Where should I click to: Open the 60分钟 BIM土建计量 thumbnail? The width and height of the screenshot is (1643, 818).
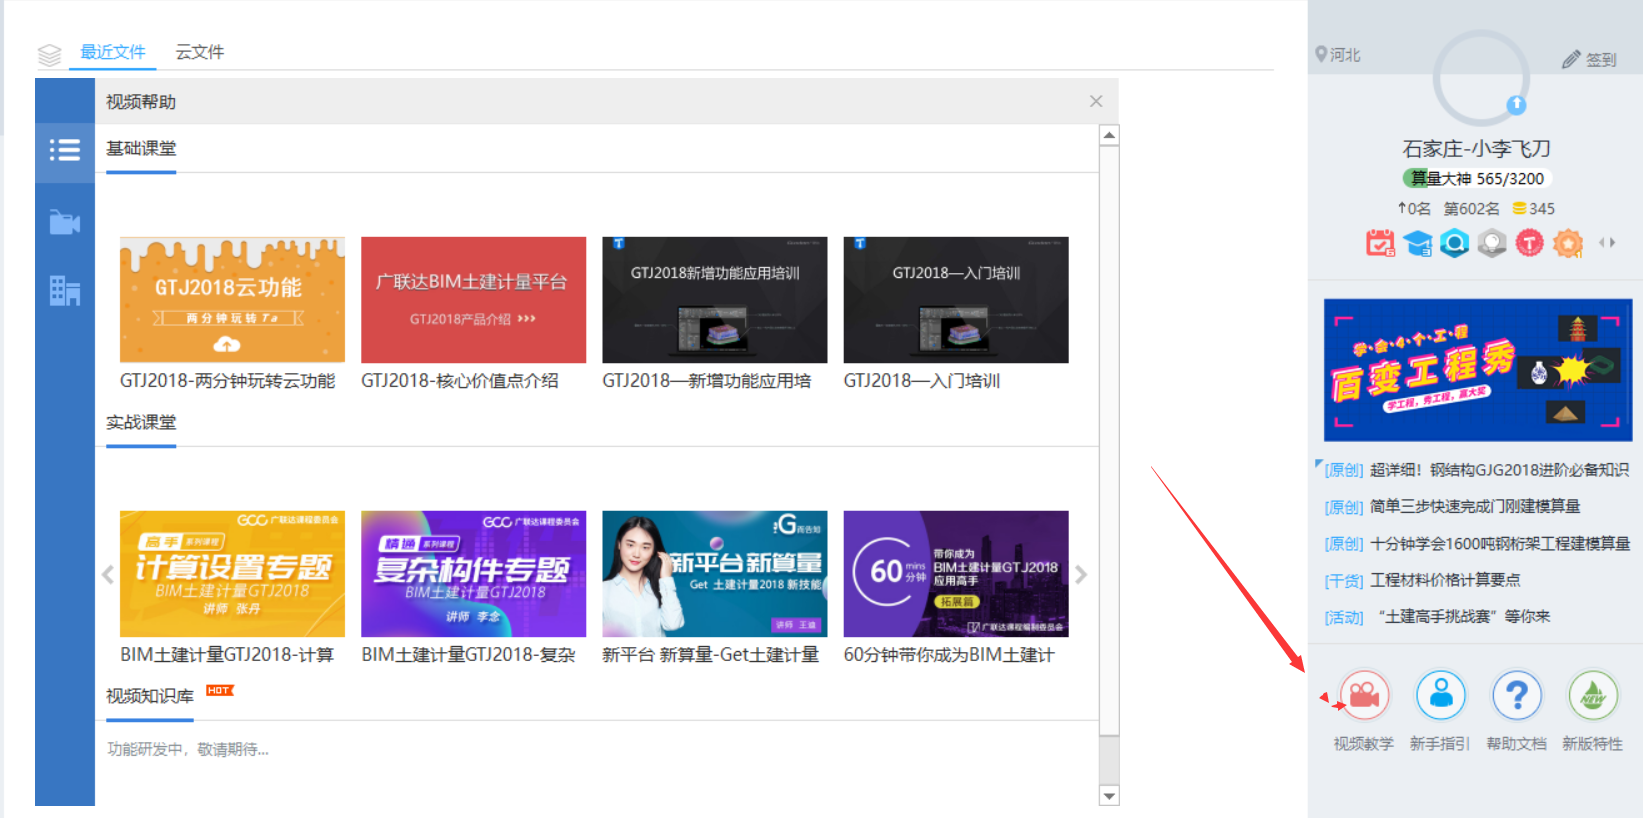tap(956, 574)
